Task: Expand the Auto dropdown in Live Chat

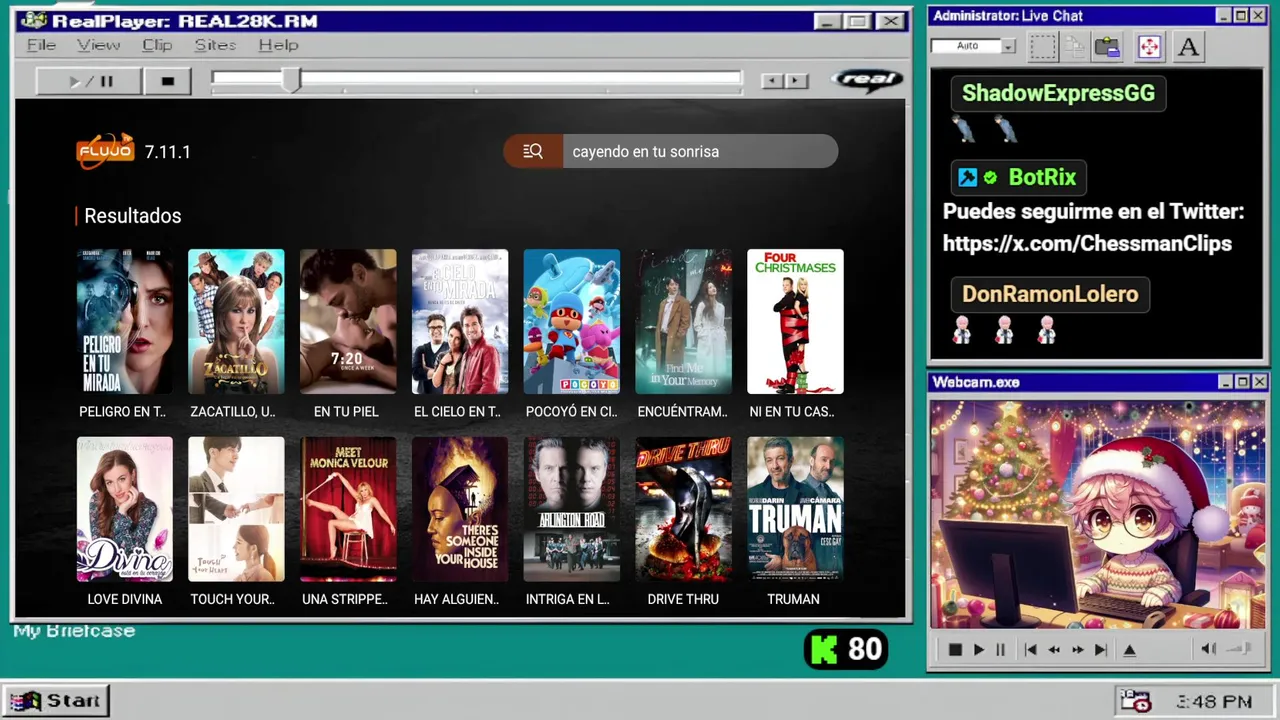Action: pos(1009,46)
